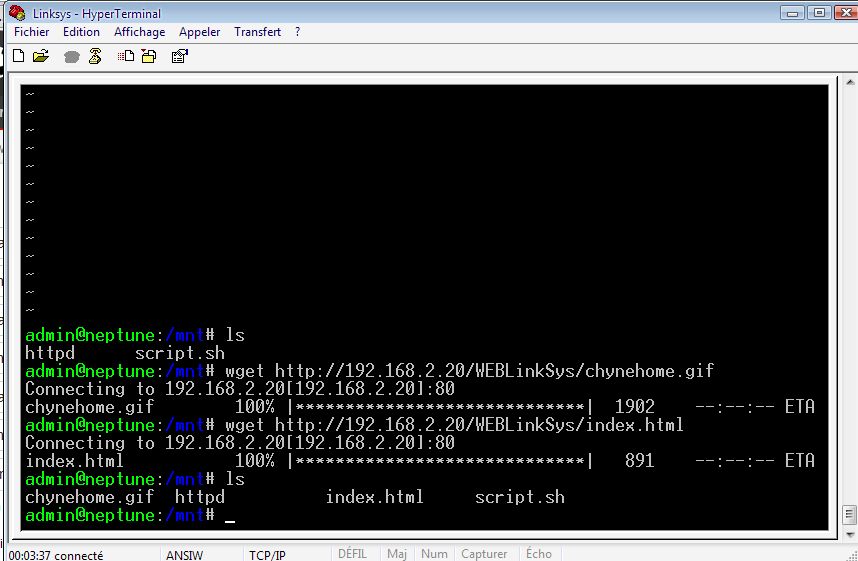This screenshot has width=858, height=561.
Task: Maximize the HyperTerminal window
Action: tap(819, 12)
